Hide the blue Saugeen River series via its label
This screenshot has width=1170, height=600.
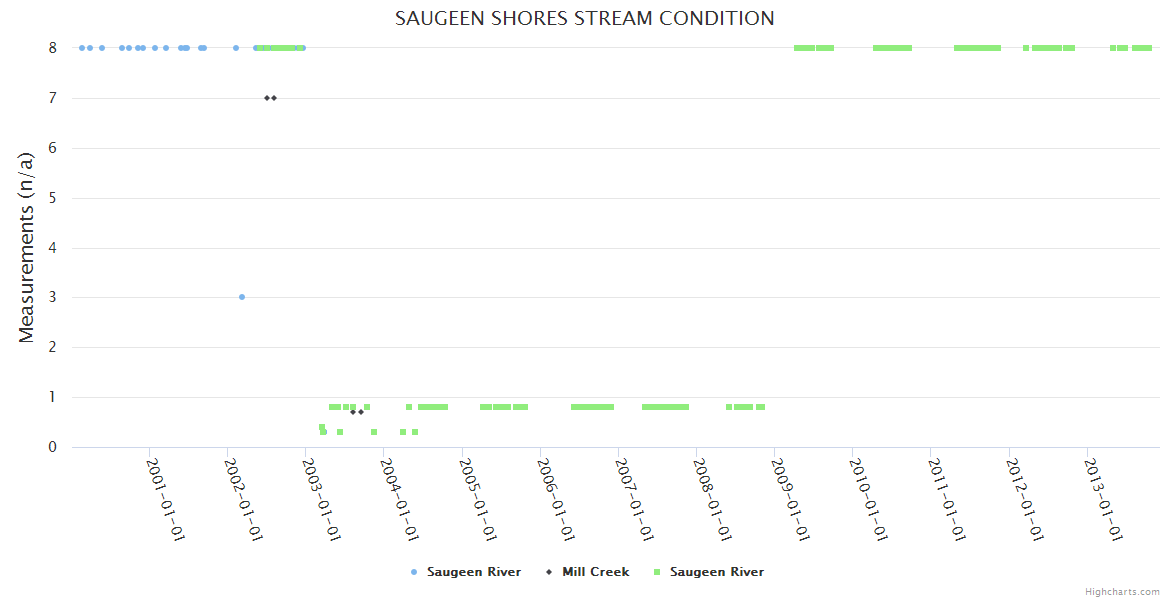(473, 572)
